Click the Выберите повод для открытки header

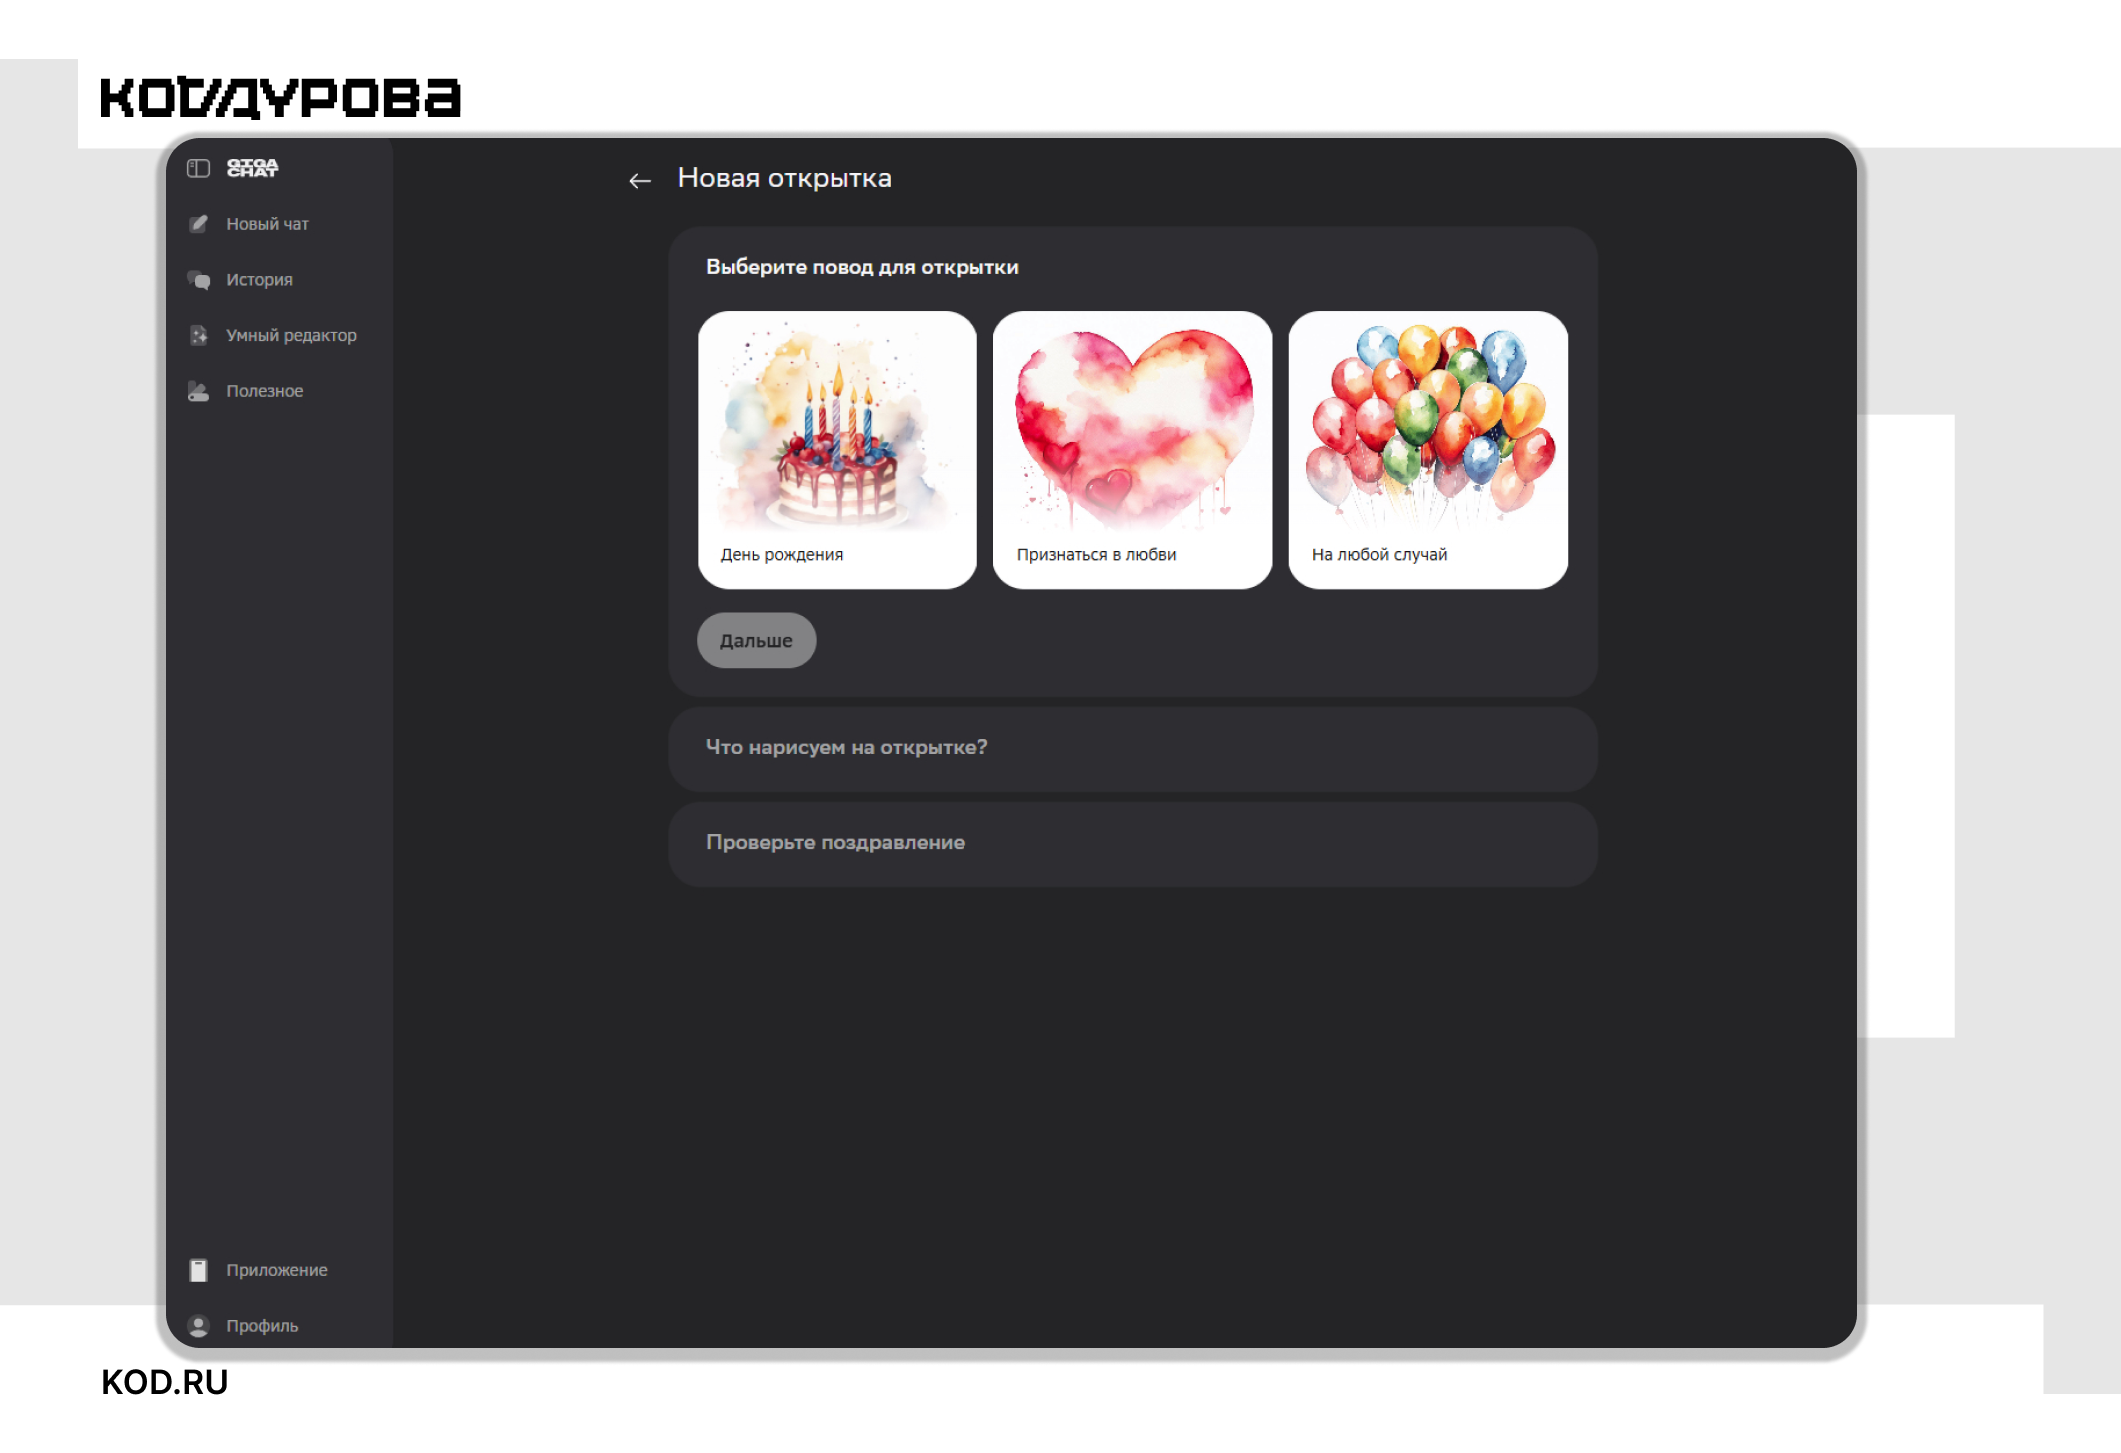[862, 267]
